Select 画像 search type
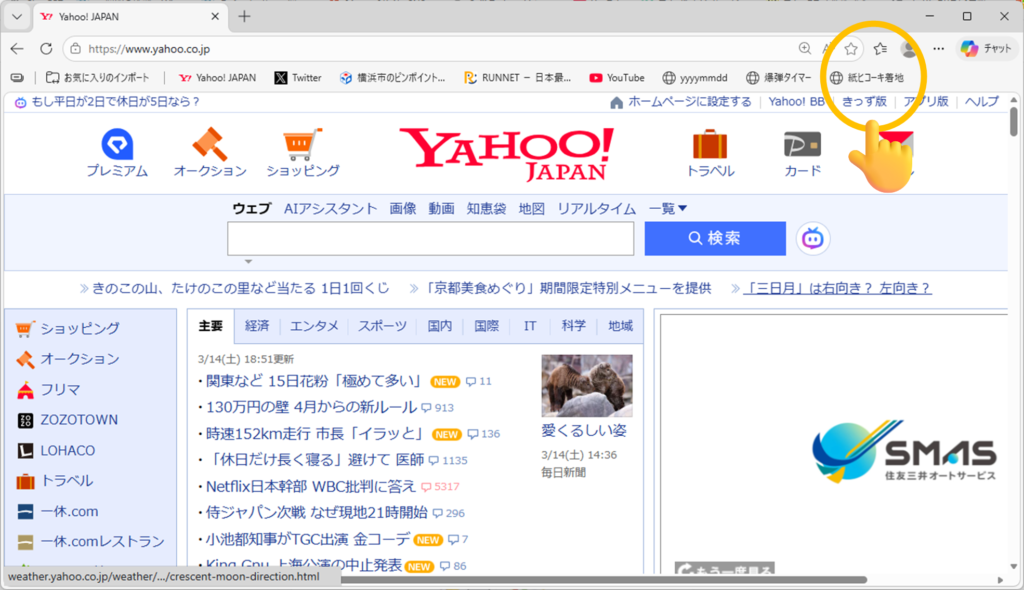The width and height of the screenshot is (1024, 590). (403, 208)
